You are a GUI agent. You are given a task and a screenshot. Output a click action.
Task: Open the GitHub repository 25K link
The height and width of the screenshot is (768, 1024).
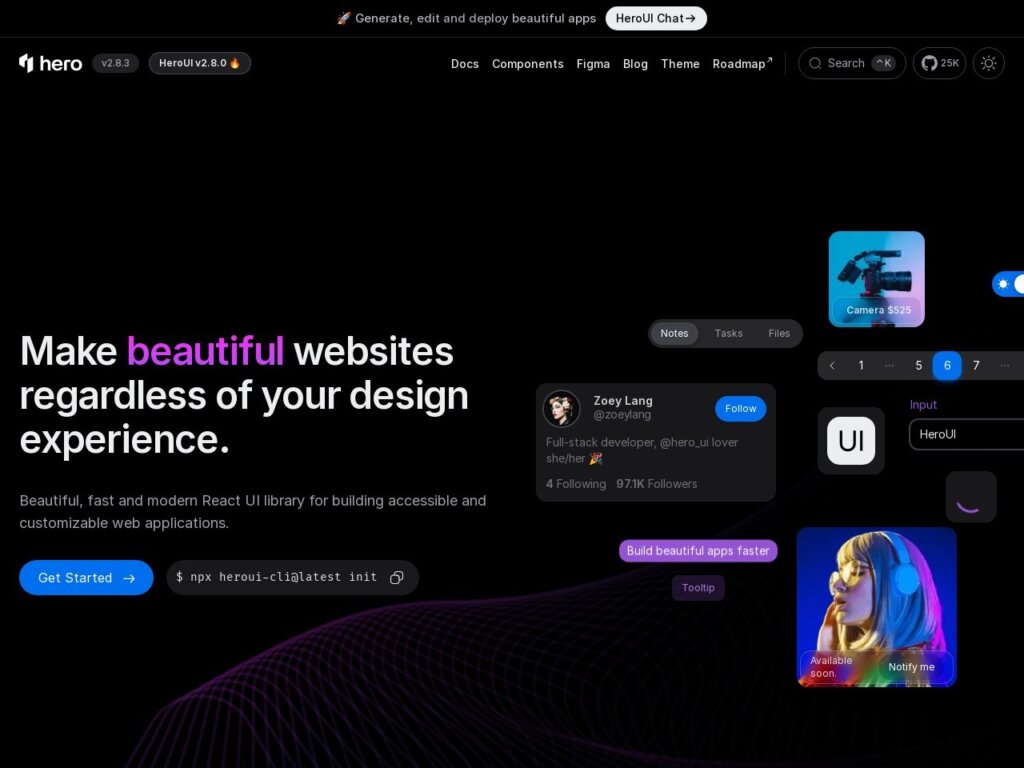point(939,63)
